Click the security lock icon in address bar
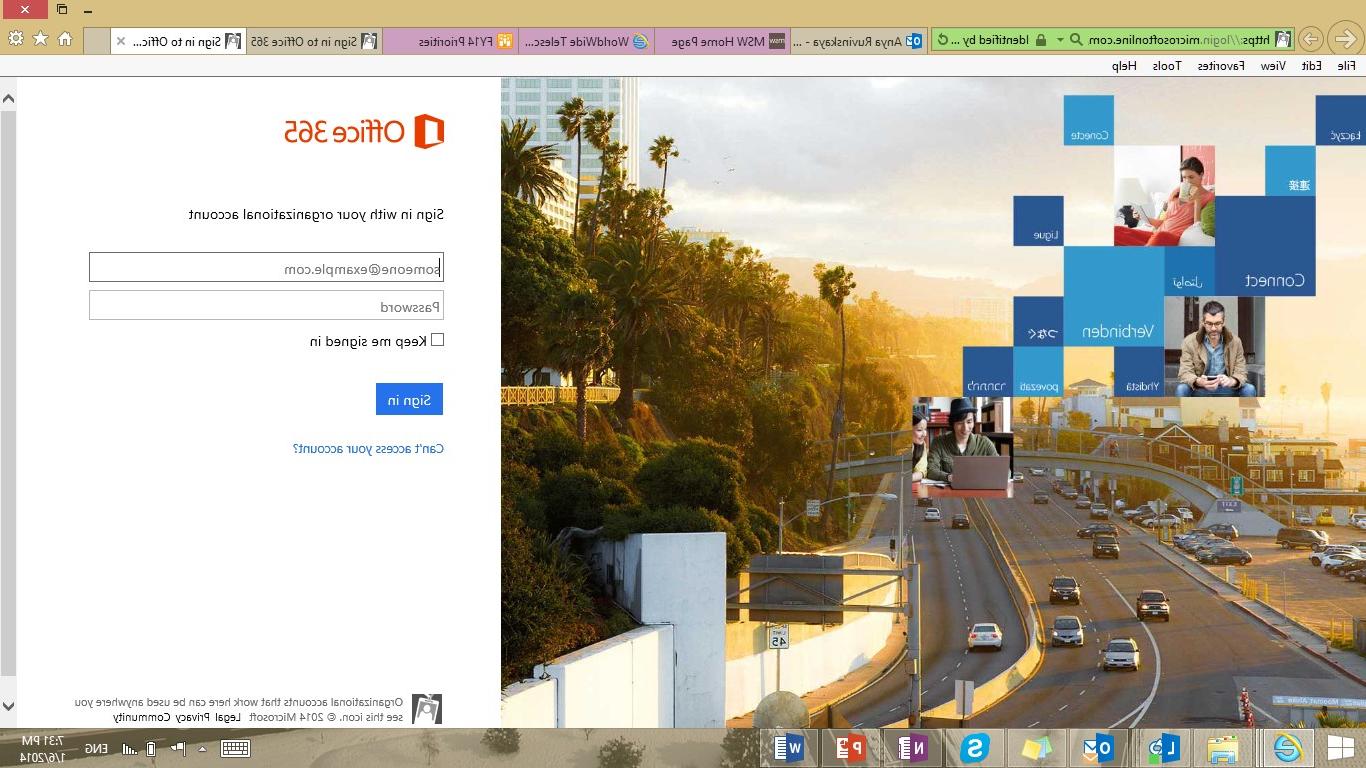The image size is (1366, 768). [1041, 40]
